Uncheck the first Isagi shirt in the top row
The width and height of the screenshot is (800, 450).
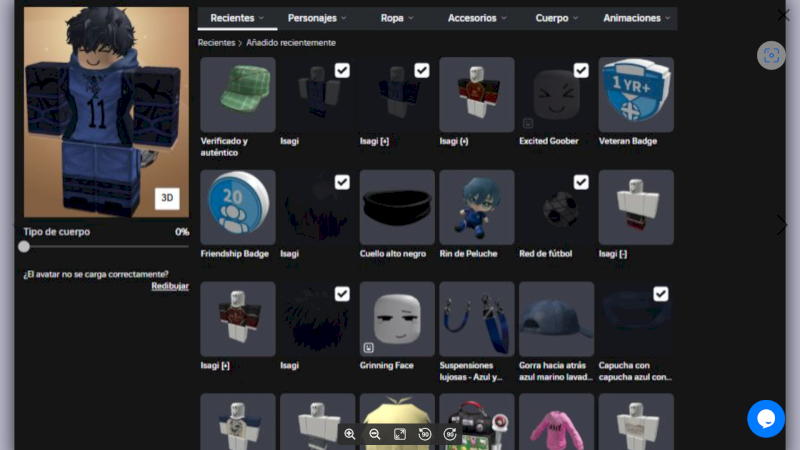coord(342,70)
